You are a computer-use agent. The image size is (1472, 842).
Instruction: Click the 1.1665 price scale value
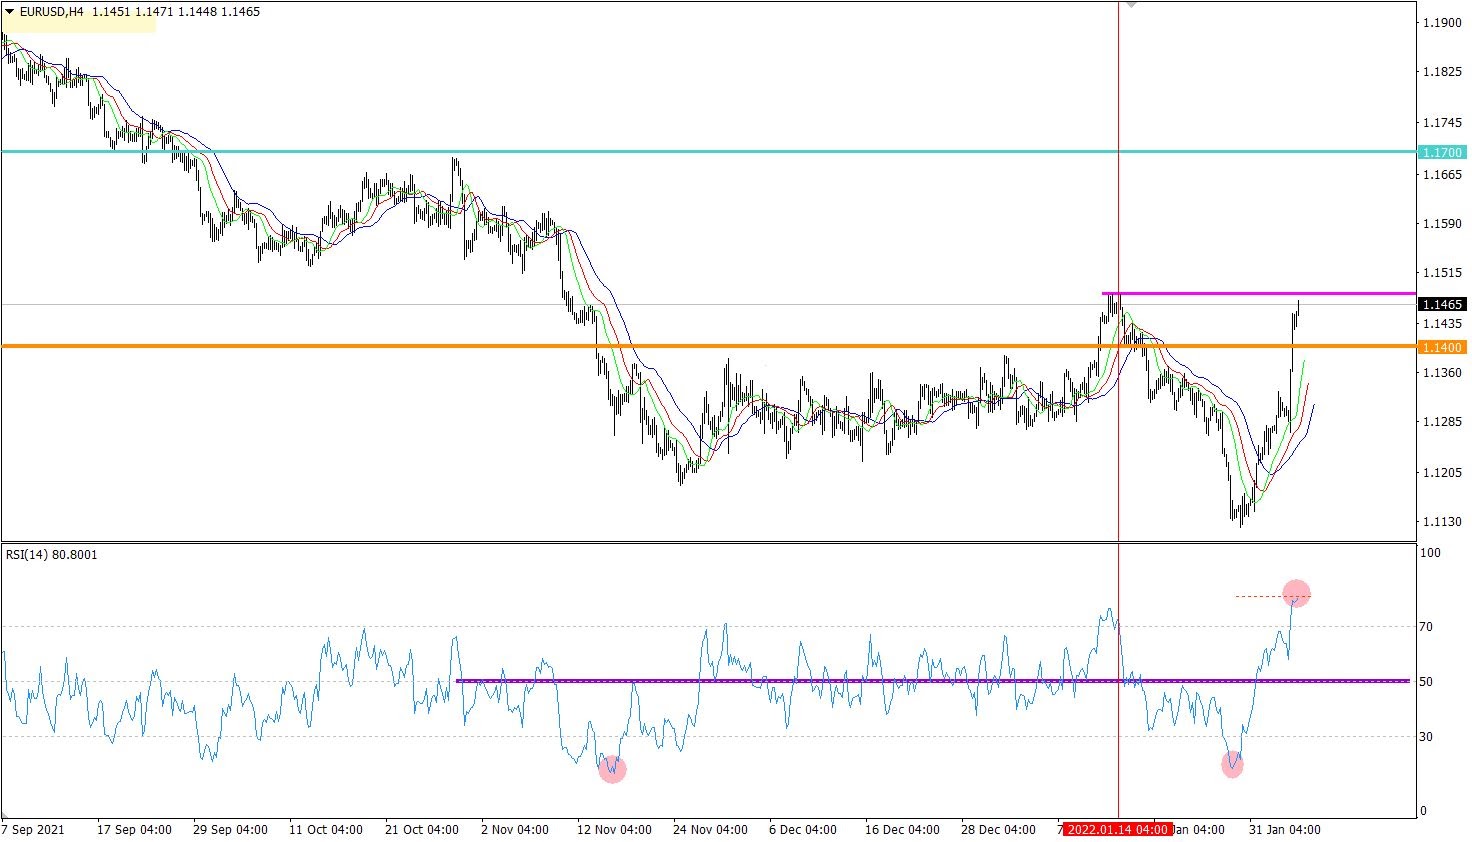coord(1442,174)
